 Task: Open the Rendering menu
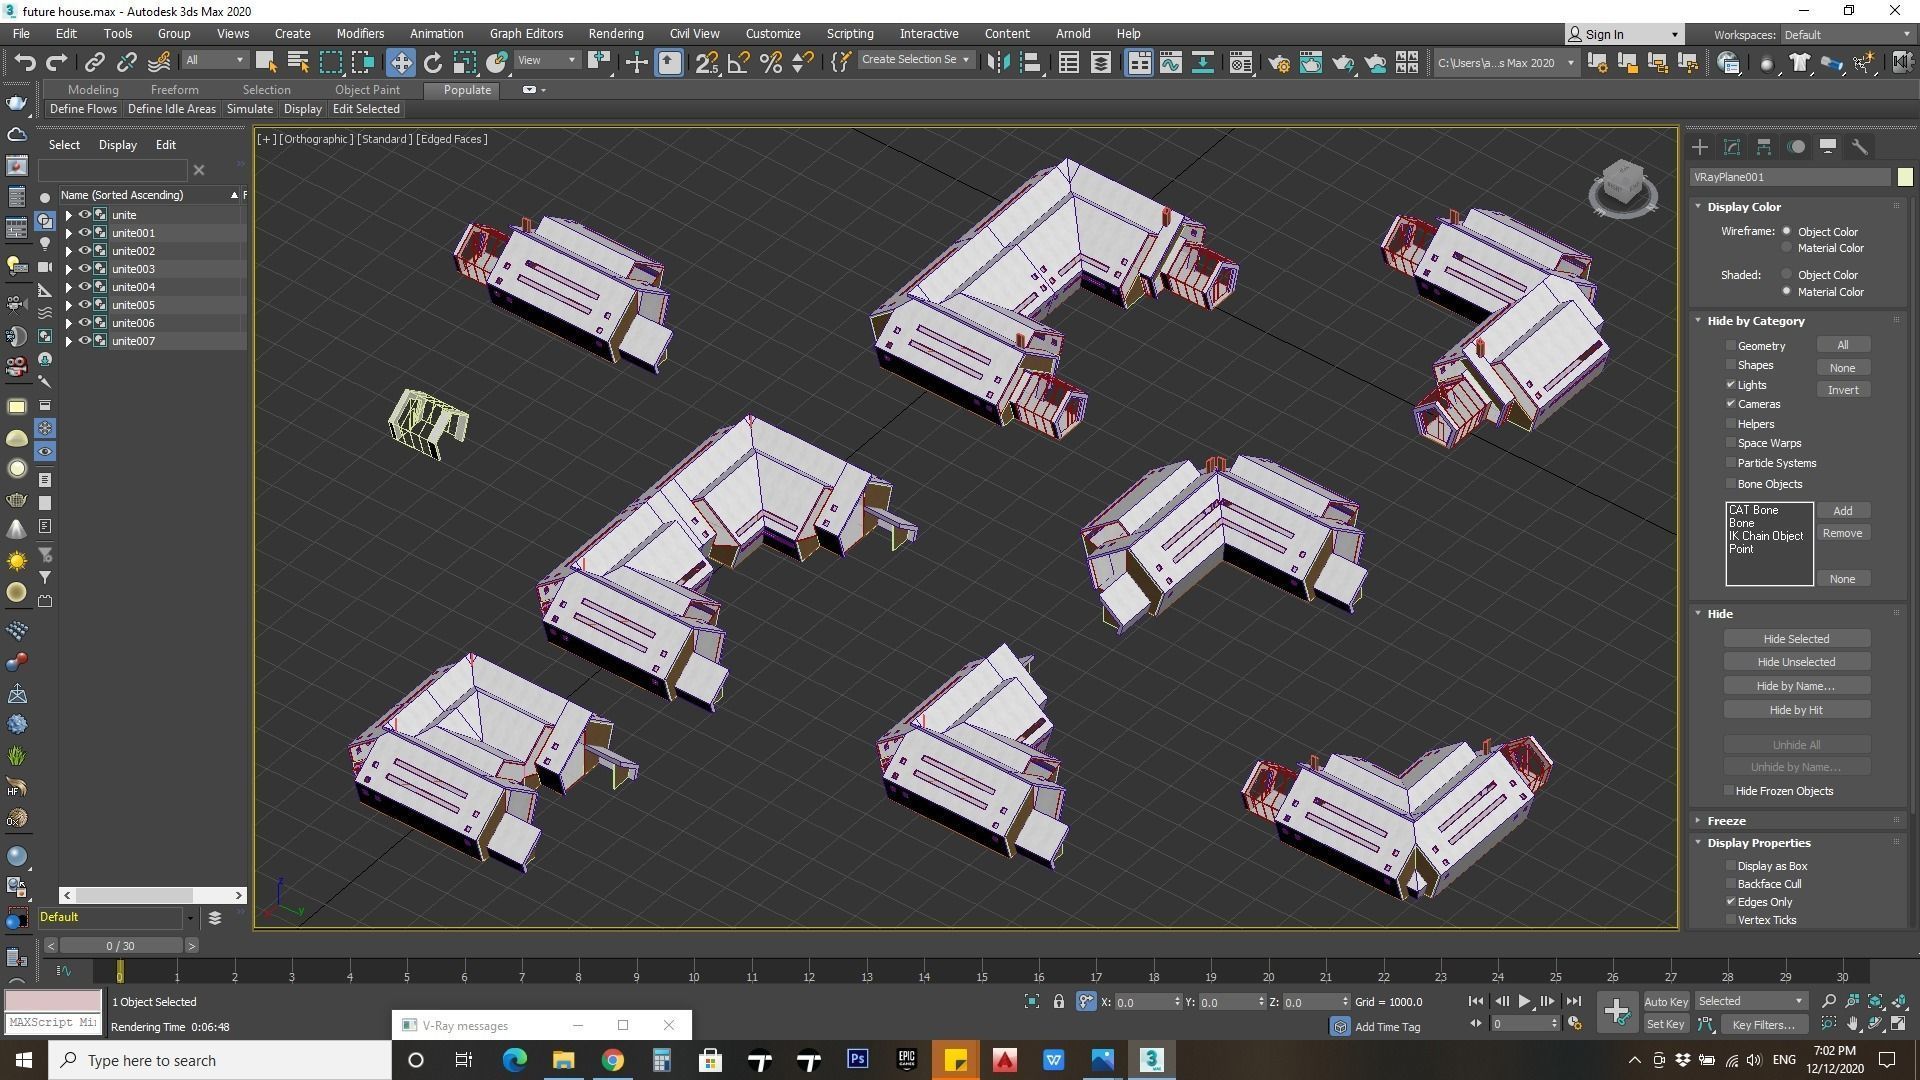(616, 33)
